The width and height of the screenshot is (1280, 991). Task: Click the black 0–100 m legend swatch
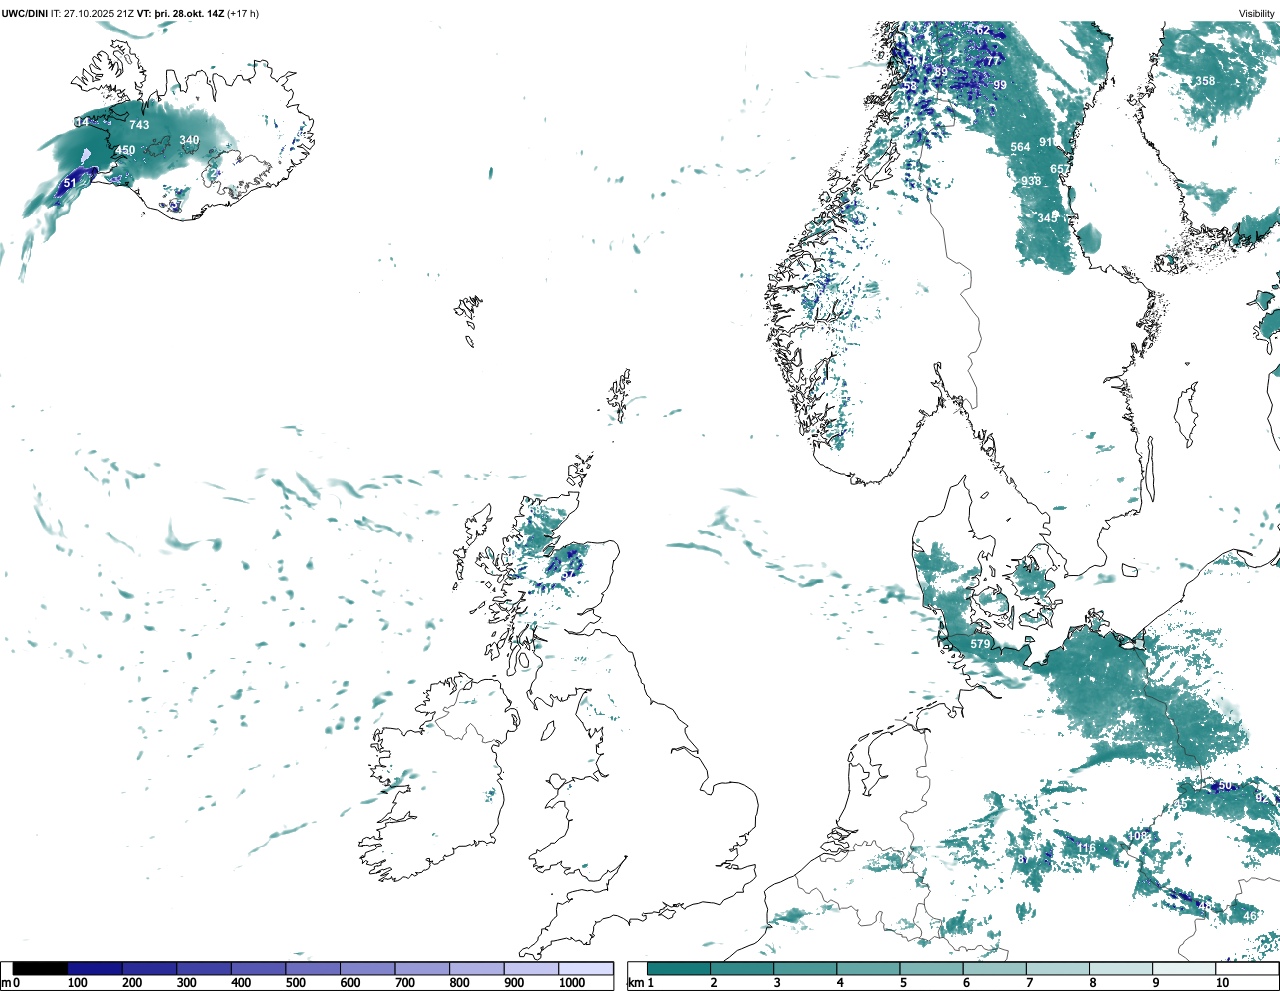pos(41,968)
